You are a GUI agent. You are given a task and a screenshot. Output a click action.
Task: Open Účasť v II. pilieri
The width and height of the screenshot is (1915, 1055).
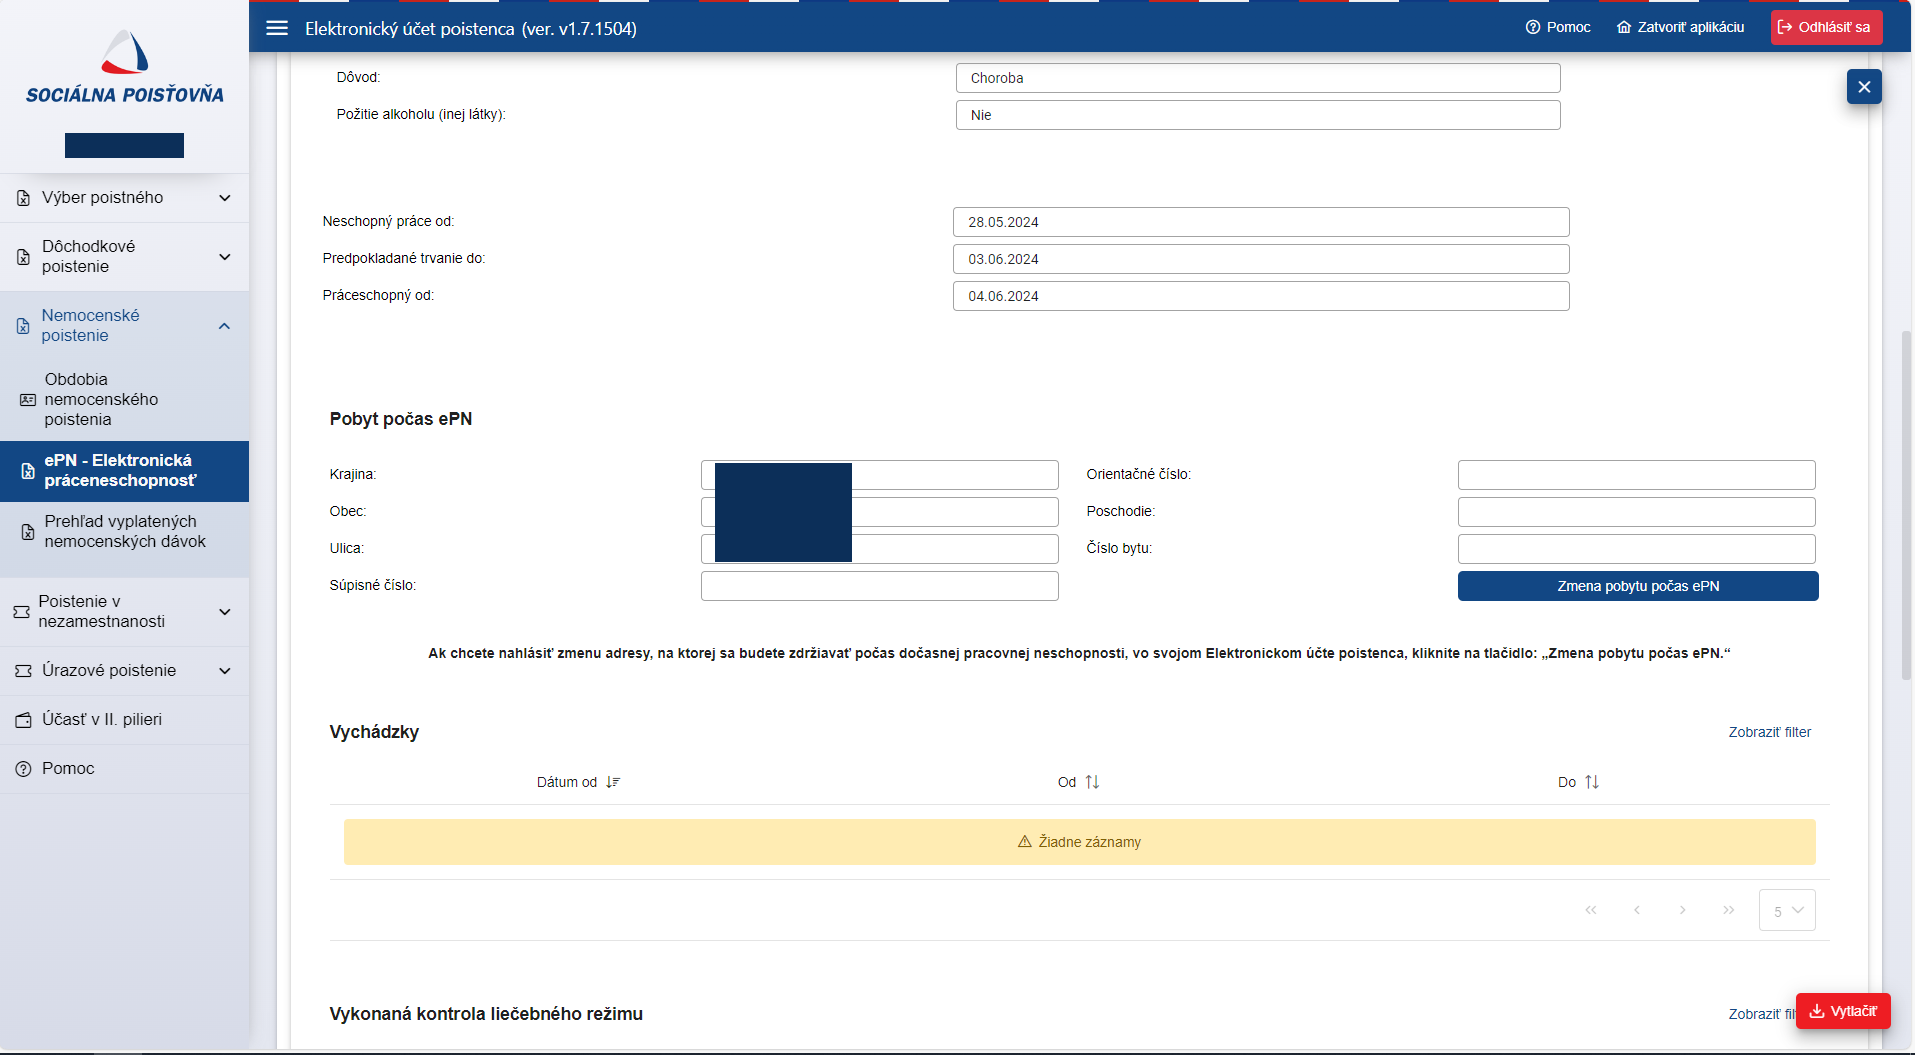coord(102,720)
